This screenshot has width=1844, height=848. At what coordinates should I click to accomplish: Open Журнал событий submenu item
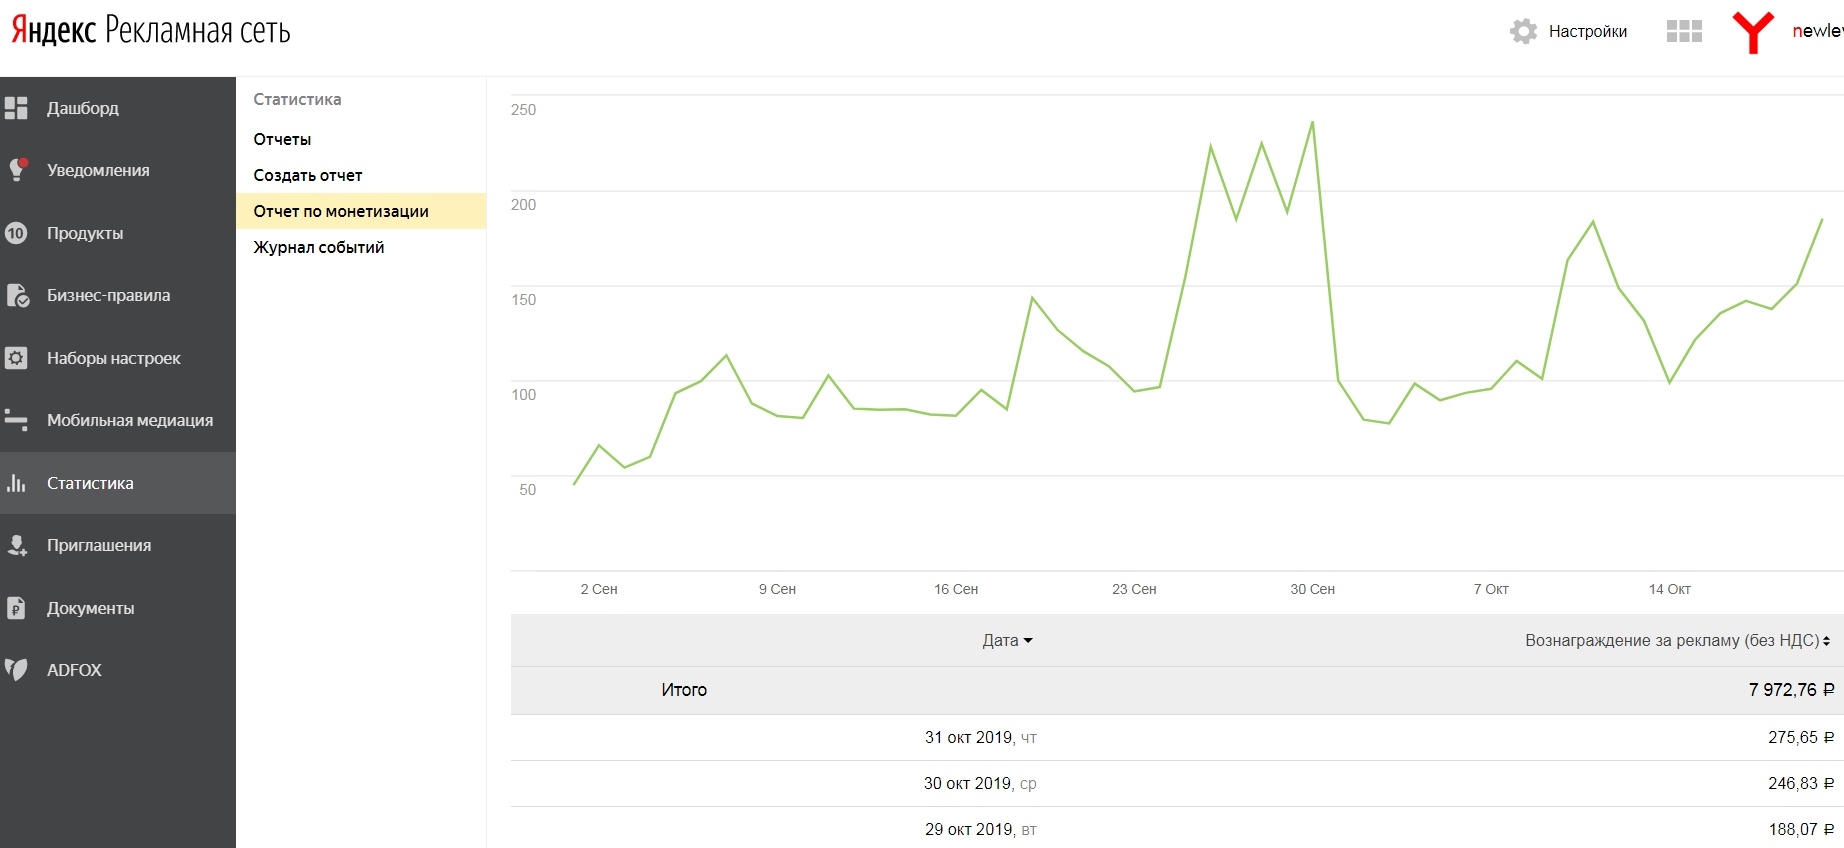(x=319, y=247)
